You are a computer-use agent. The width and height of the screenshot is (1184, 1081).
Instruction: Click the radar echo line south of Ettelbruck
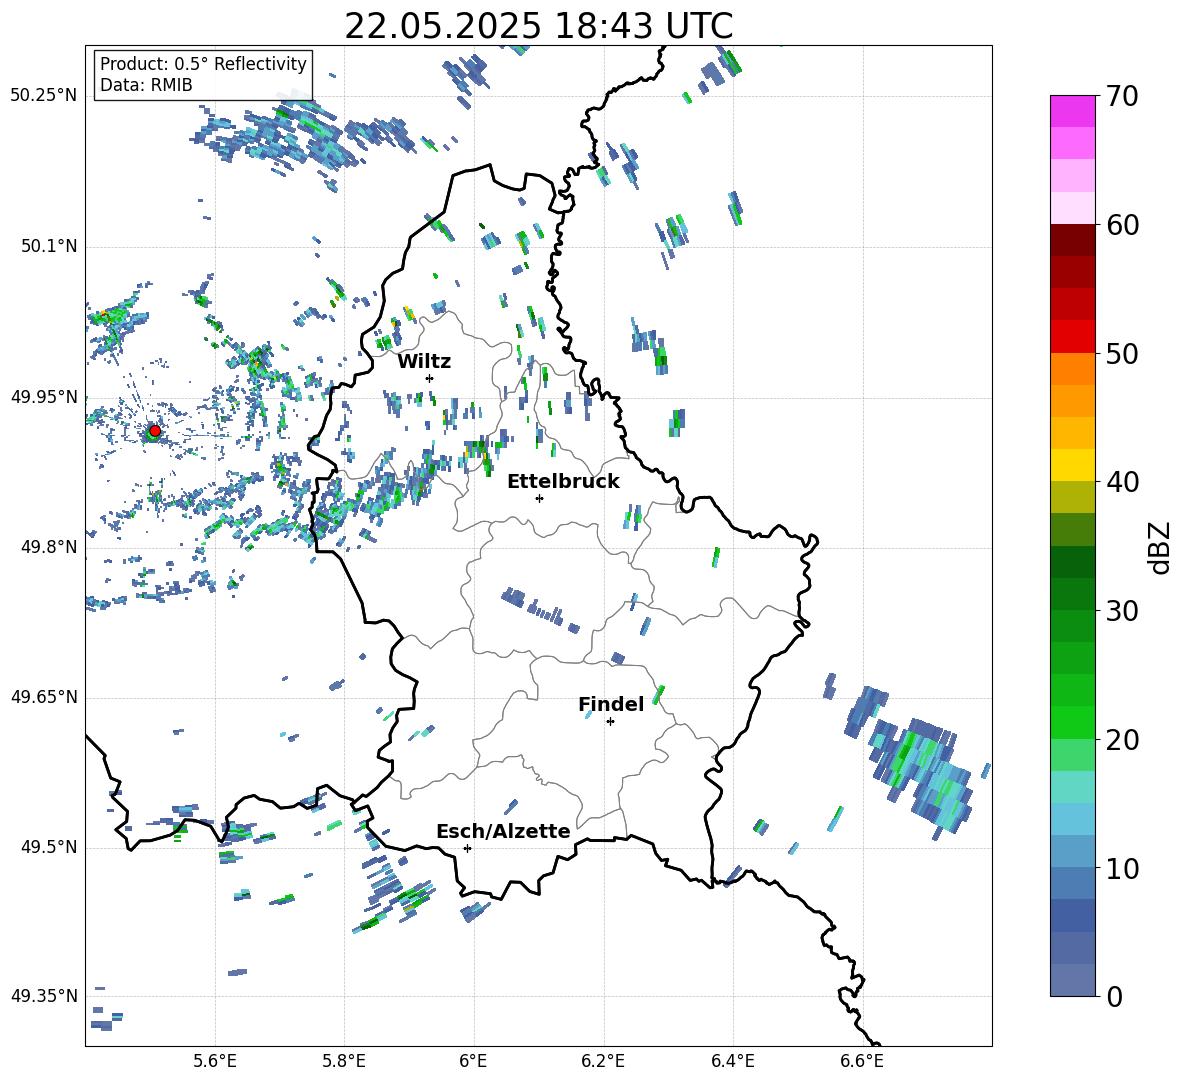click(540, 609)
